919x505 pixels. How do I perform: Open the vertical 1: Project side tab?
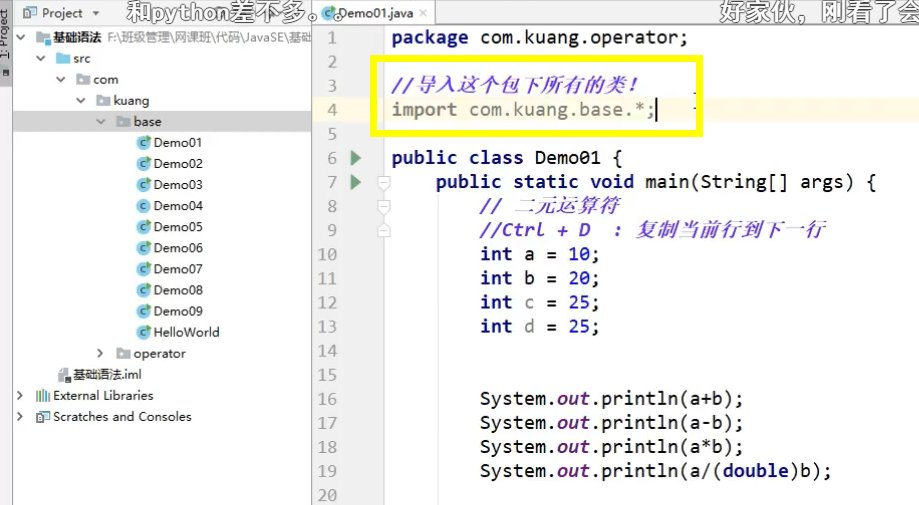5,34
